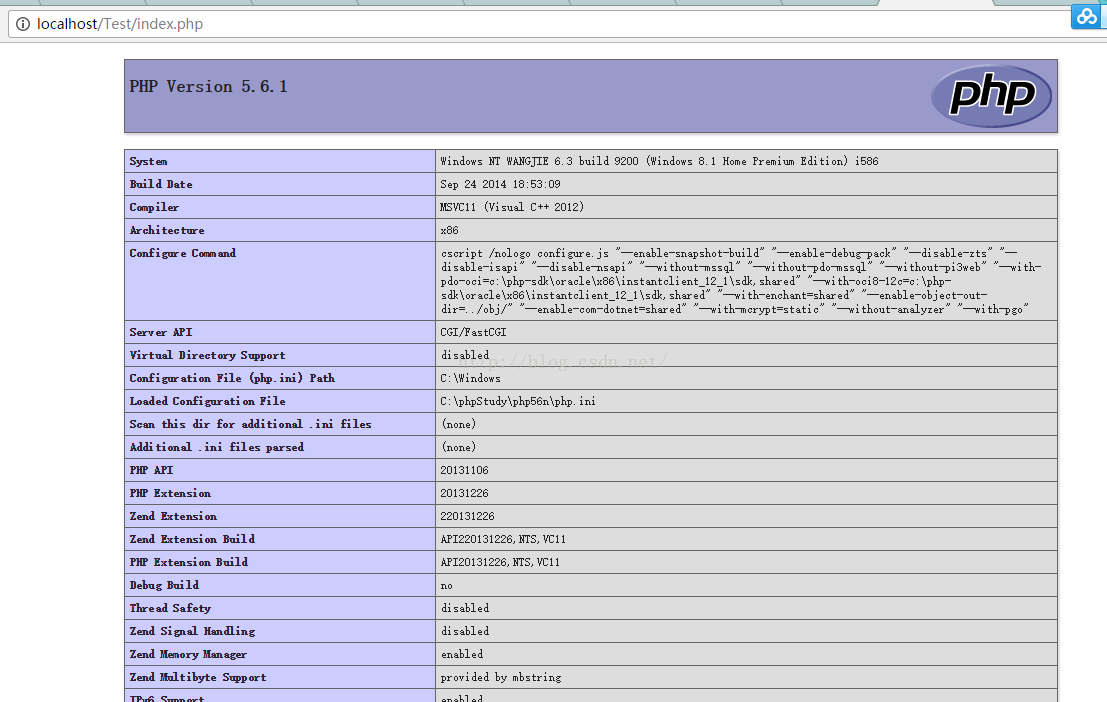Image resolution: width=1107 pixels, height=702 pixels.
Task: Click 'Loaded Configuration File' label
Action: (x=208, y=401)
